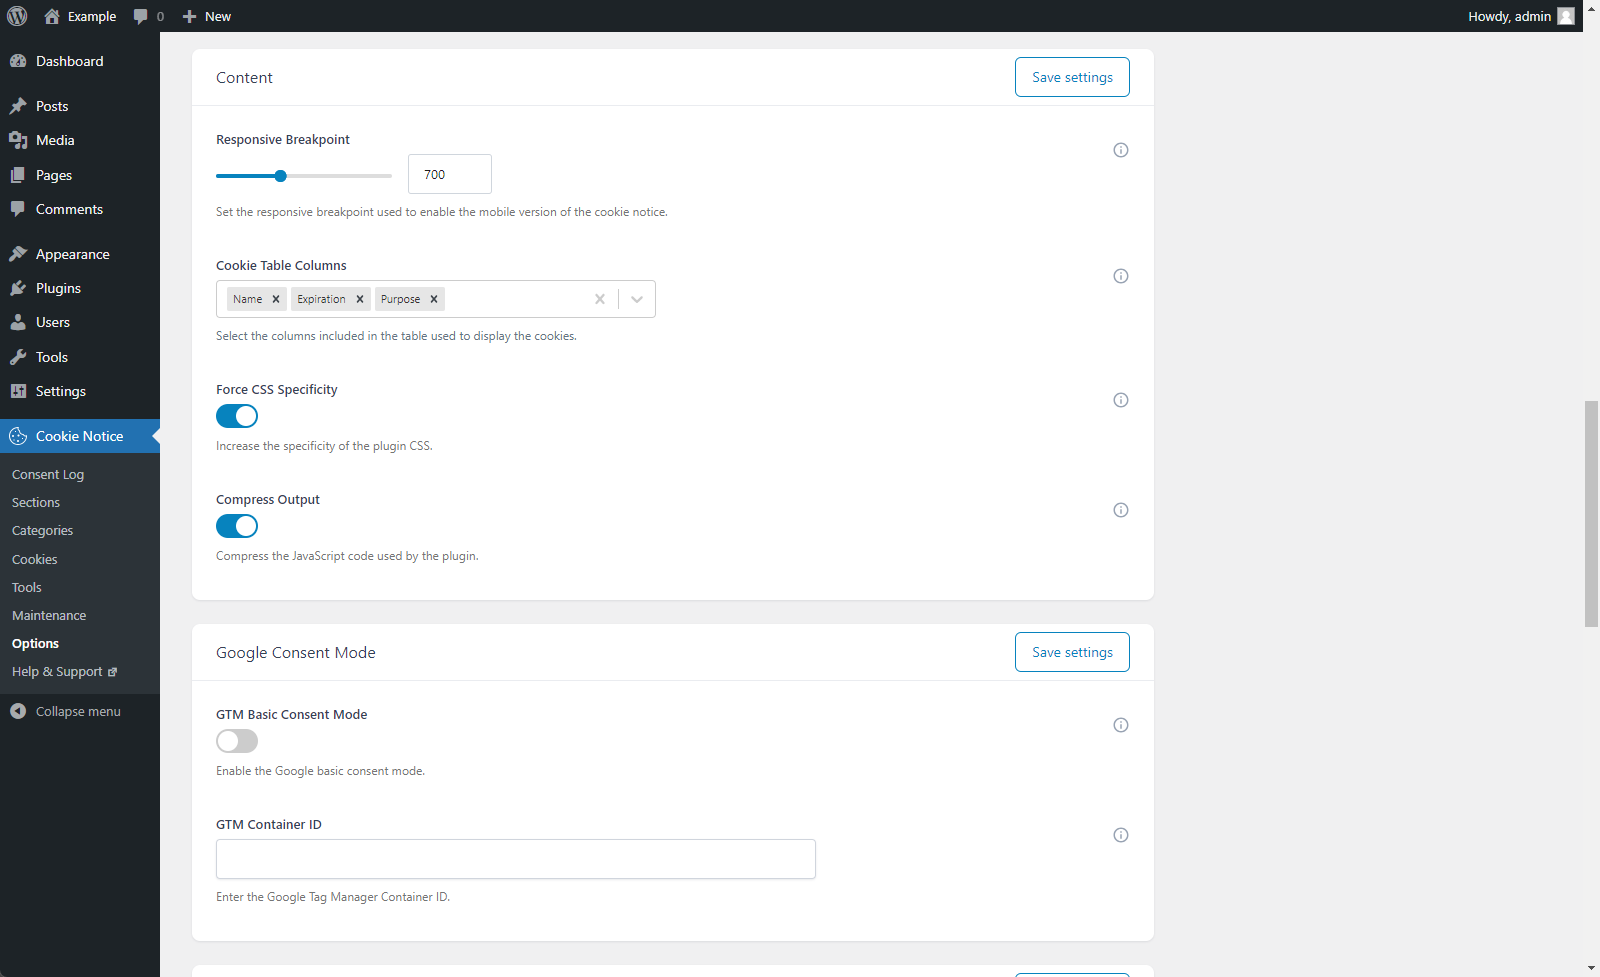Remove the Name column tag
Screen dimensions: 1600x977
[x=276, y=299]
